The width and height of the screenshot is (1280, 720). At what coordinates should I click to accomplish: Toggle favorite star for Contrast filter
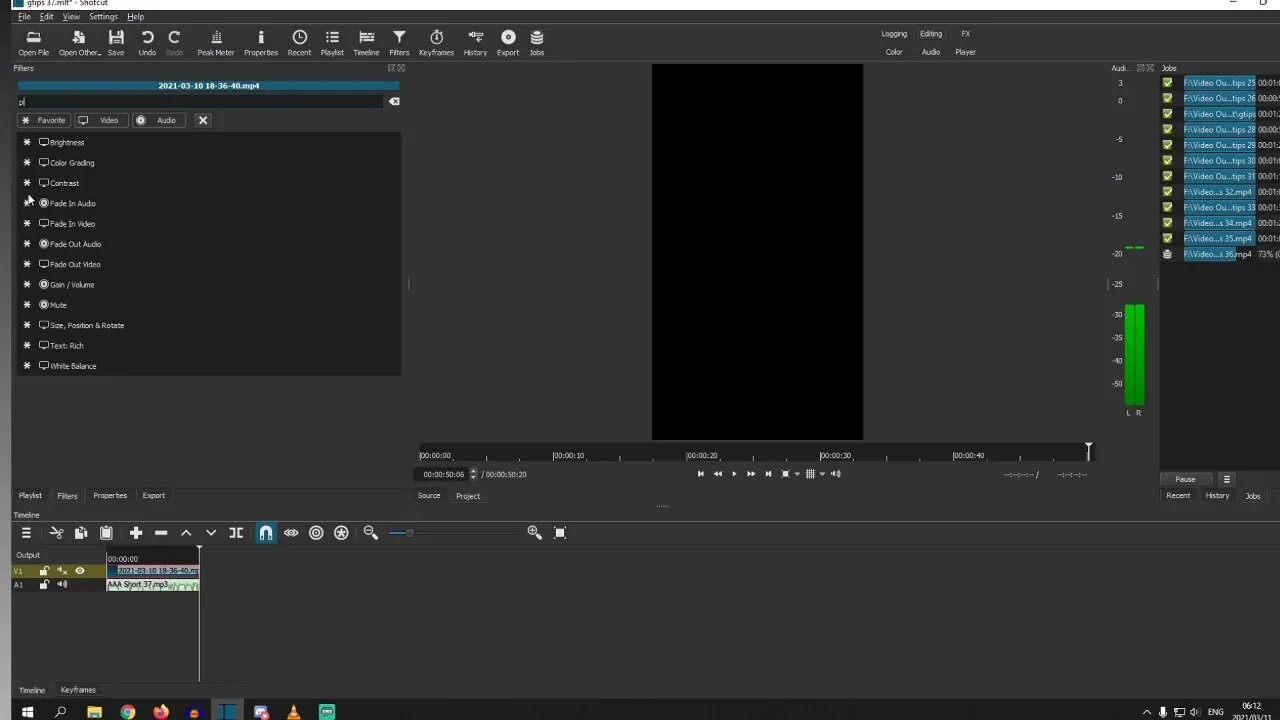click(27, 183)
